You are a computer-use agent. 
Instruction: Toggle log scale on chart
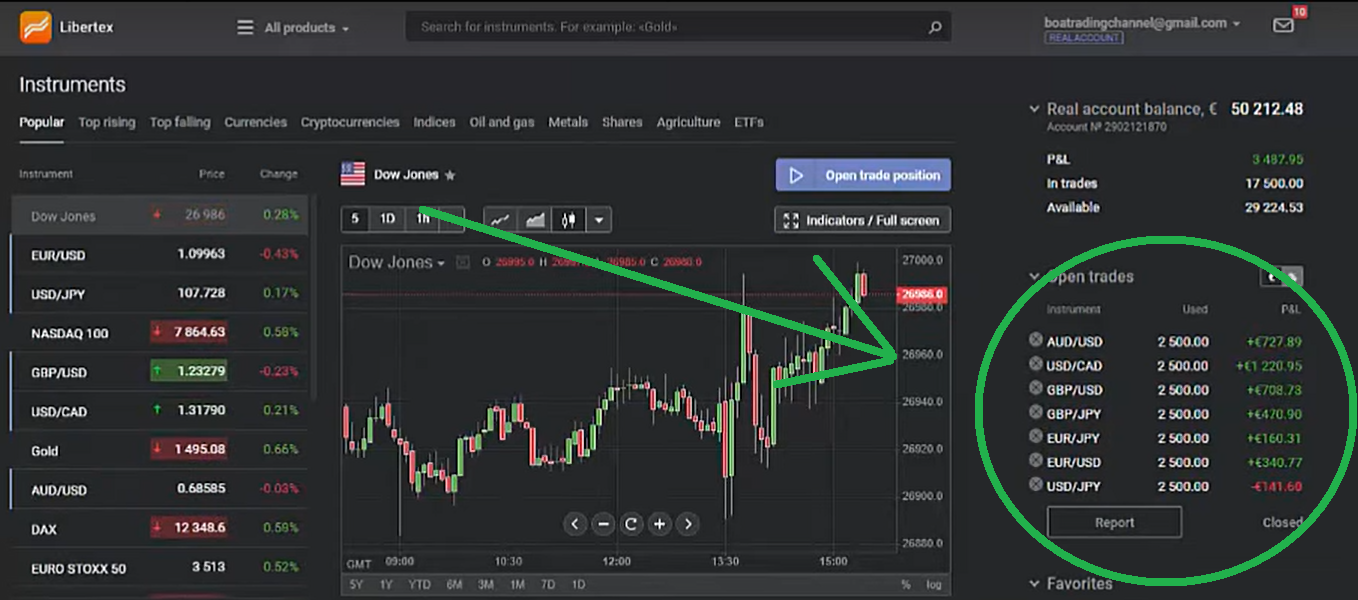coord(934,584)
